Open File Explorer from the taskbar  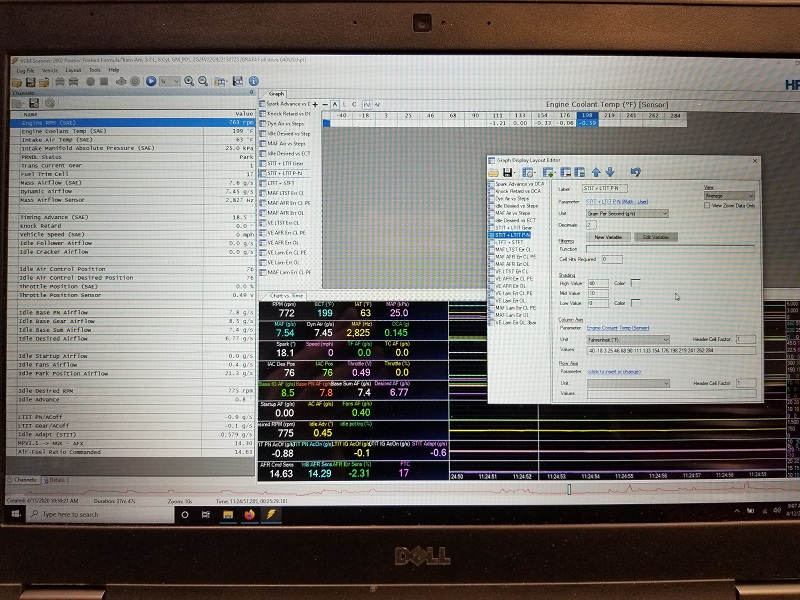coord(228,514)
